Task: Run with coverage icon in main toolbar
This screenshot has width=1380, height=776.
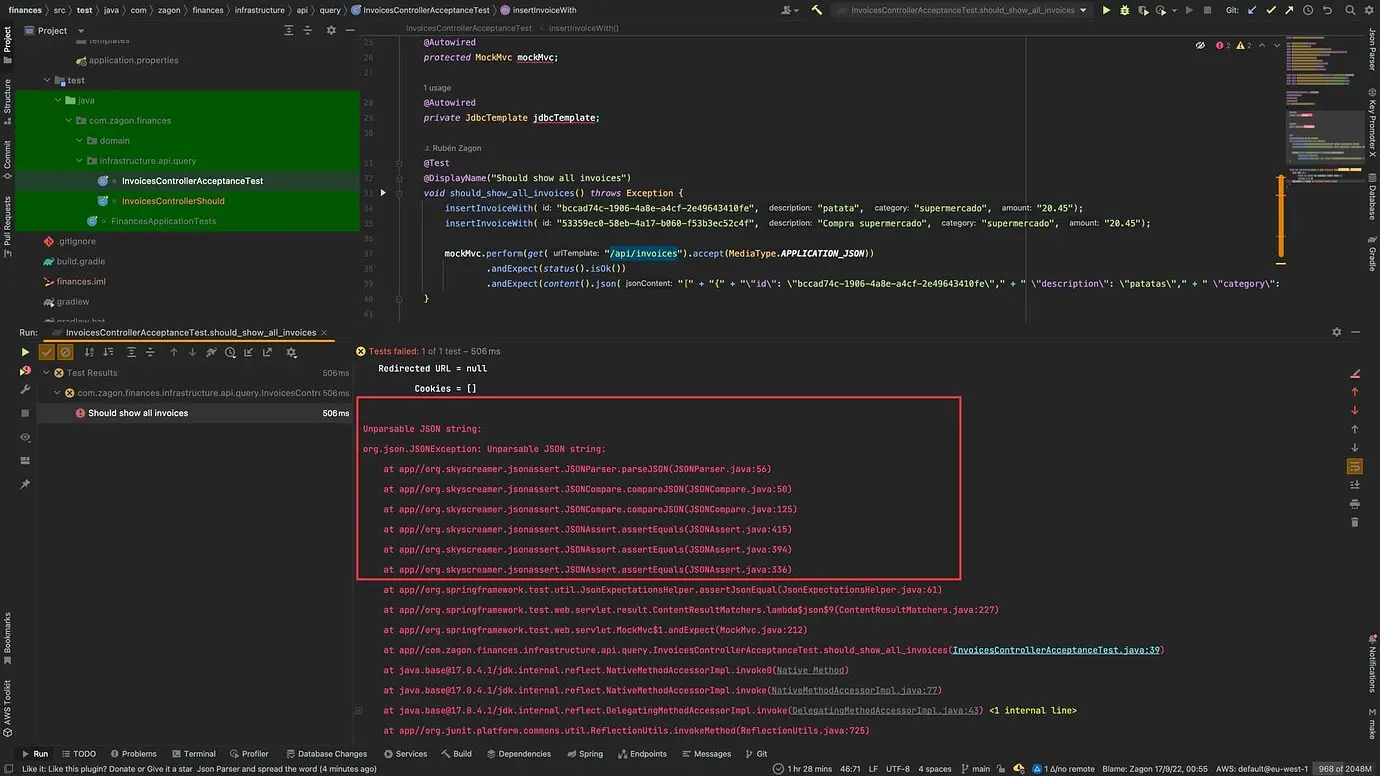Action: tap(1142, 10)
